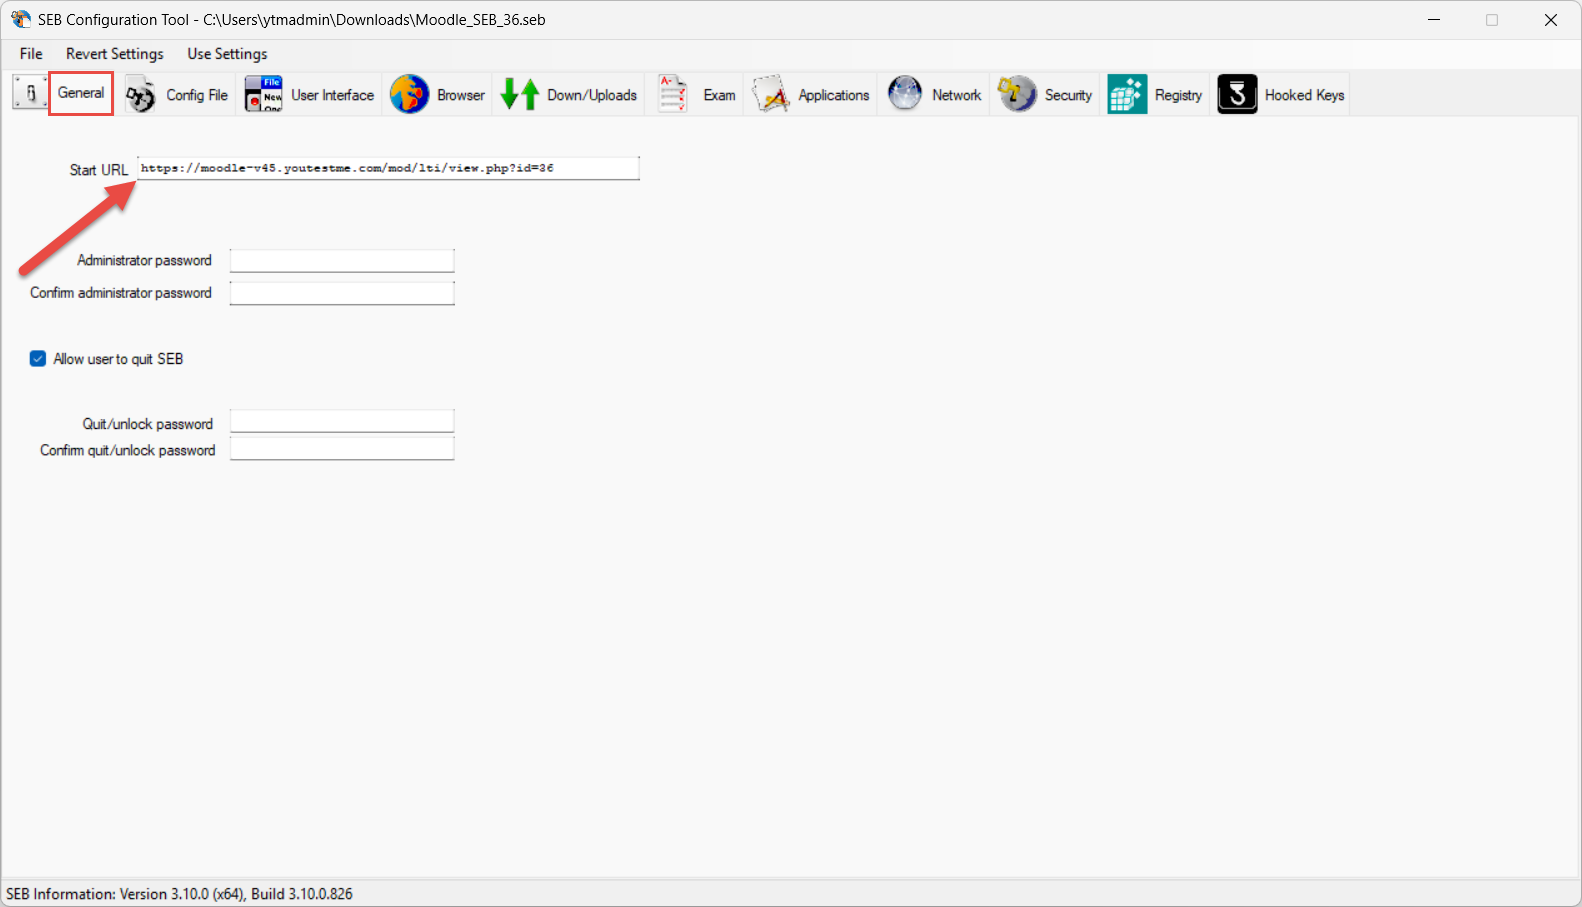Viewport: 1582px width, 907px height.
Task: Select the Applications tab icon
Action: tap(771, 95)
